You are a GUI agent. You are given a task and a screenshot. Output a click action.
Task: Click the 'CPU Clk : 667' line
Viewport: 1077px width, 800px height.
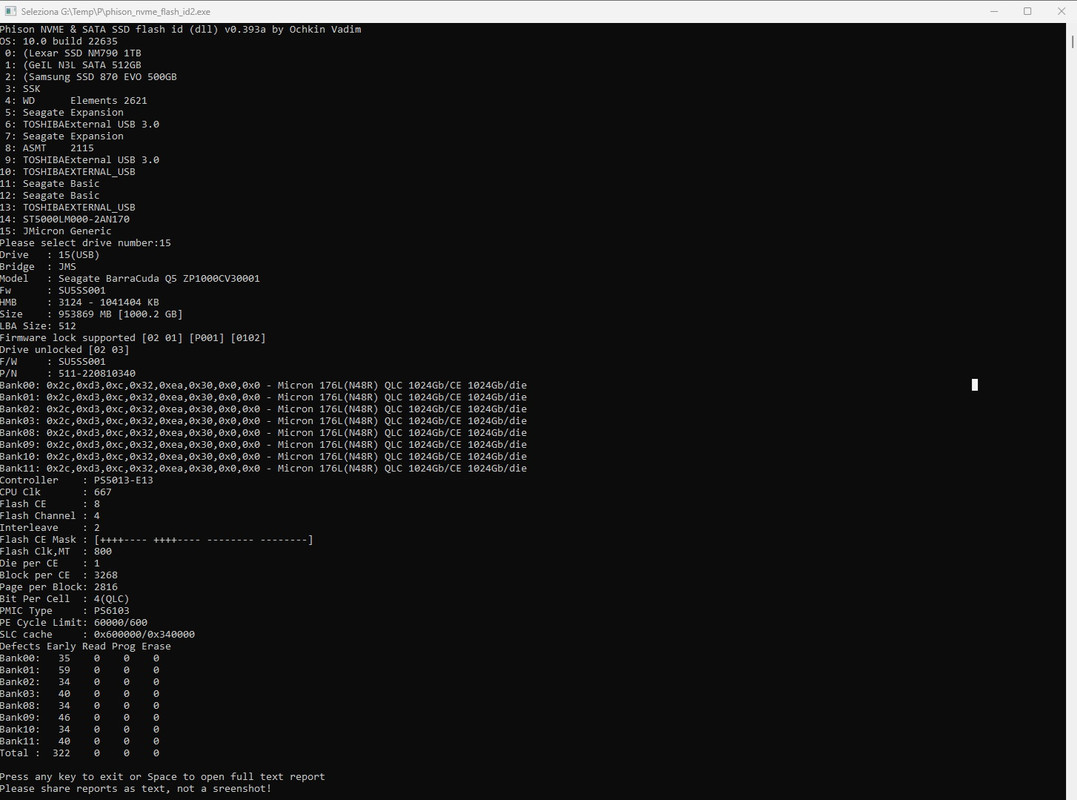click(x=56, y=492)
